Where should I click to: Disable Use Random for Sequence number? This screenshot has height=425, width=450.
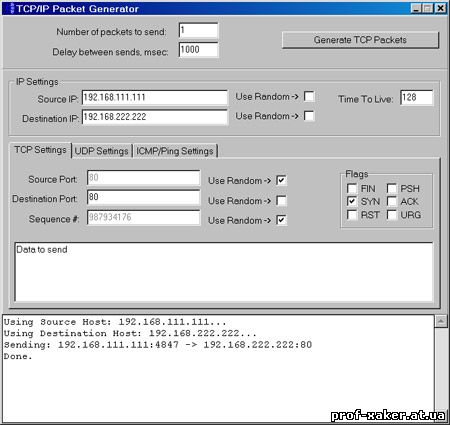(x=281, y=220)
